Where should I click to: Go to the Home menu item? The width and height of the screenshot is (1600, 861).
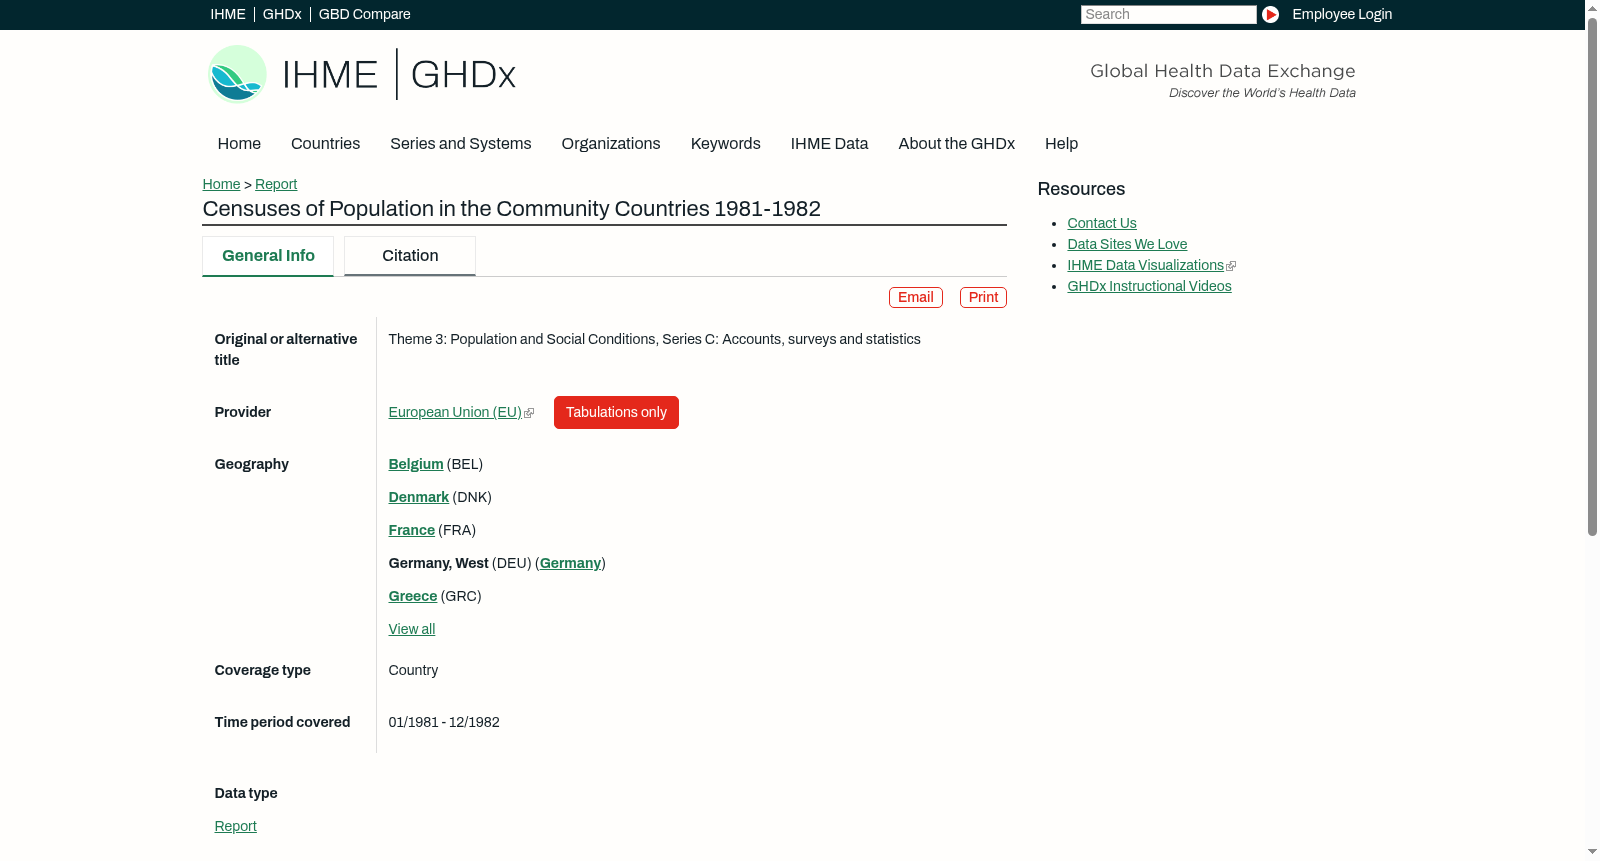239,143
